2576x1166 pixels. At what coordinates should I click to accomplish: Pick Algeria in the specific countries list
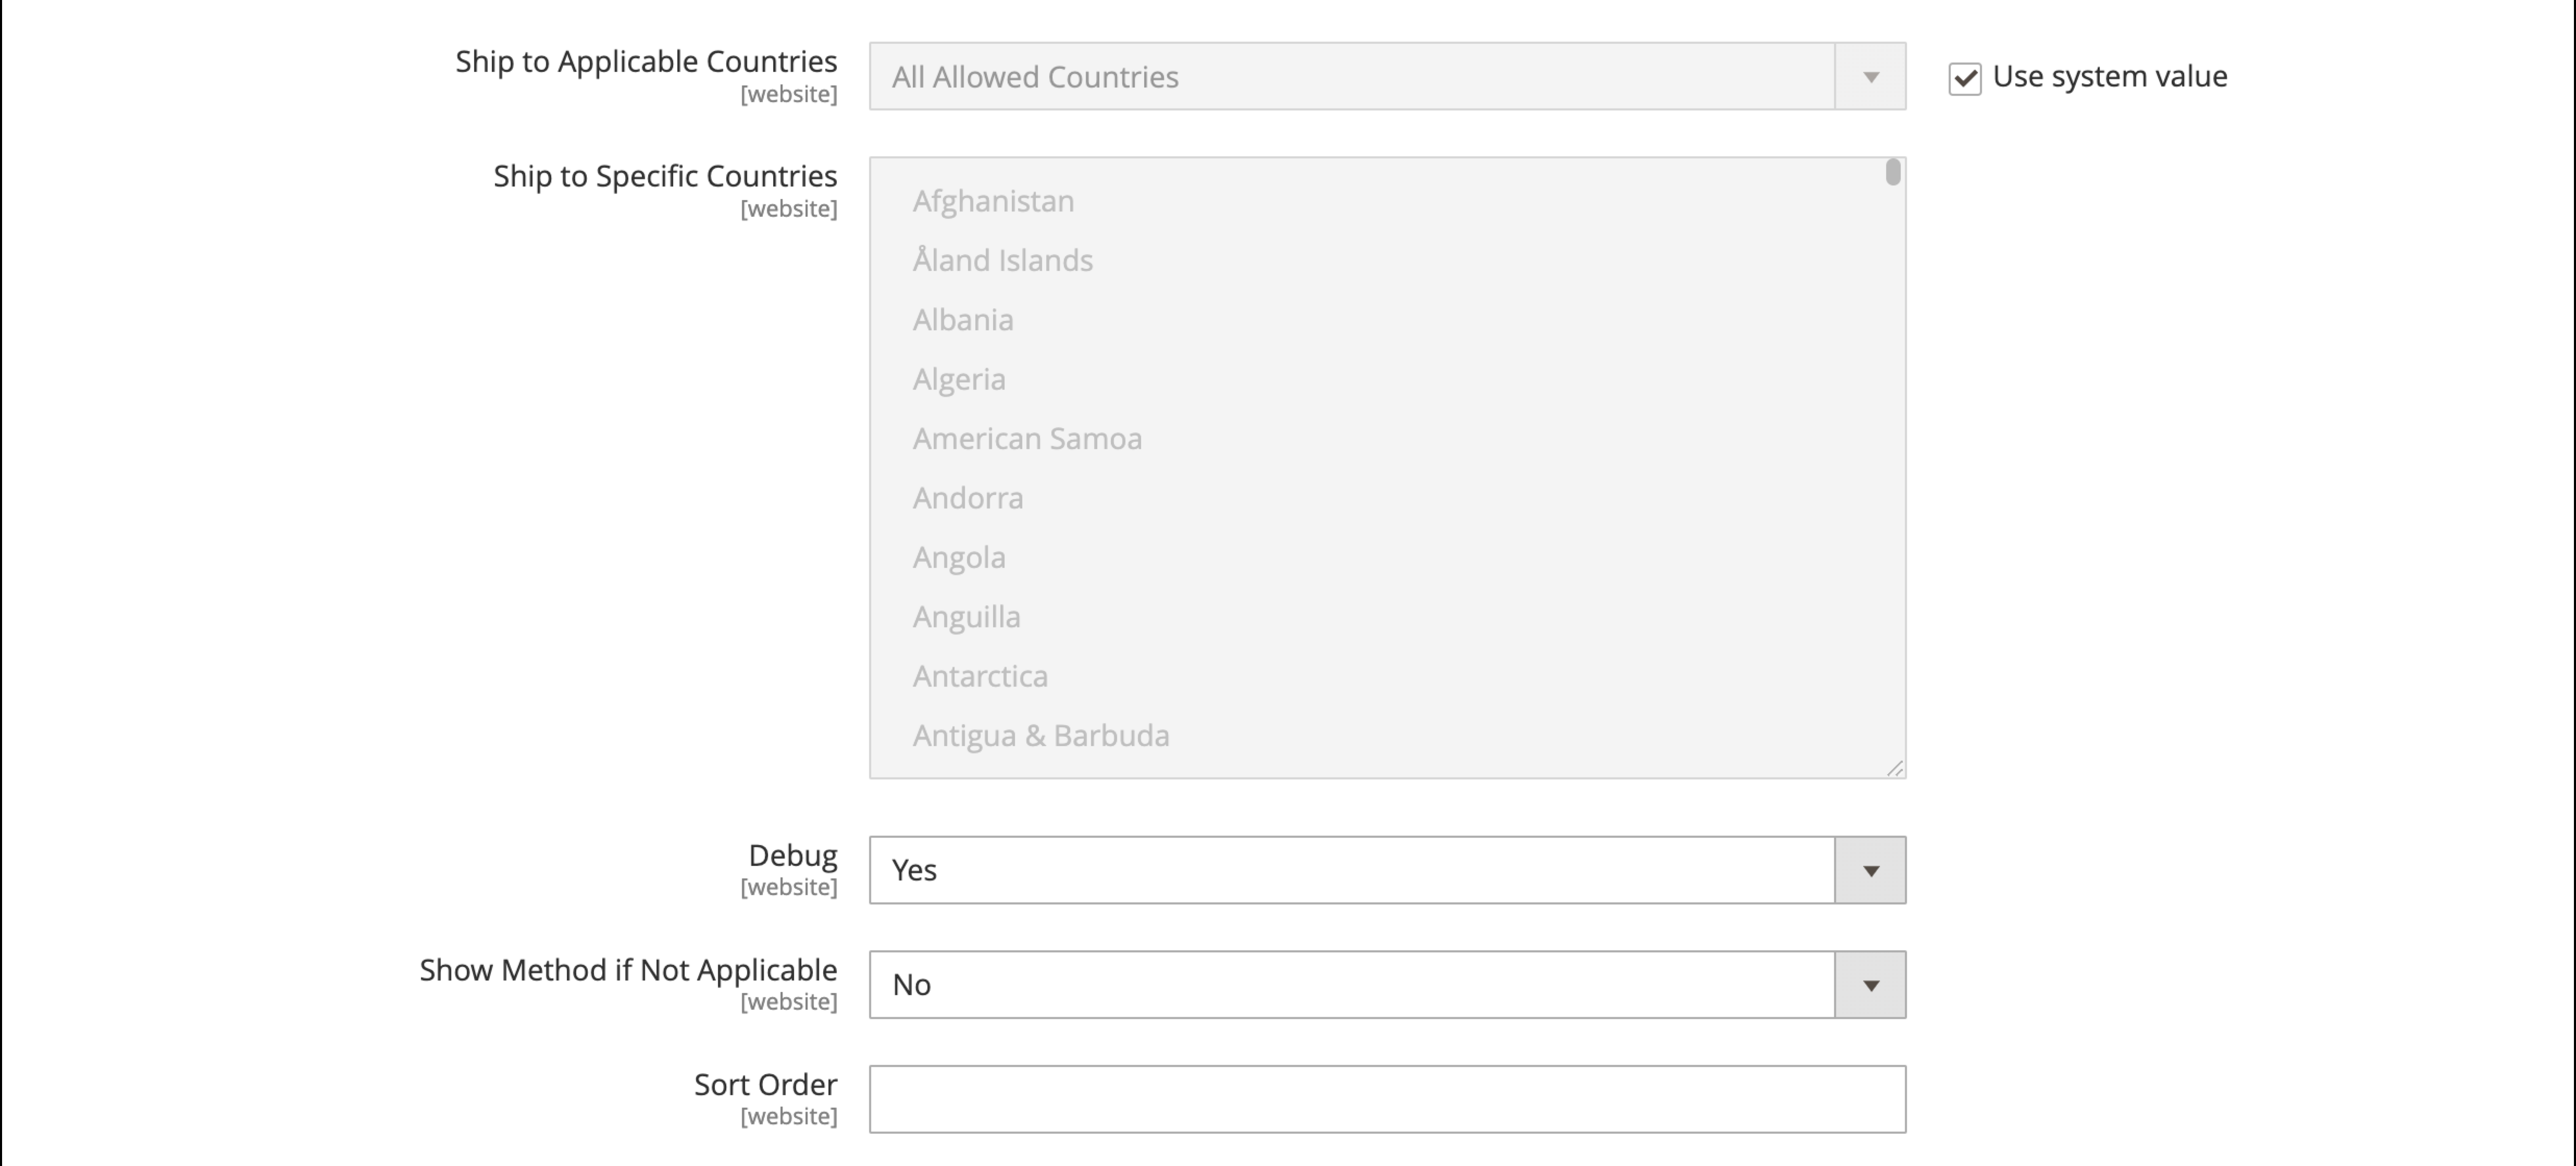point(959,380)
